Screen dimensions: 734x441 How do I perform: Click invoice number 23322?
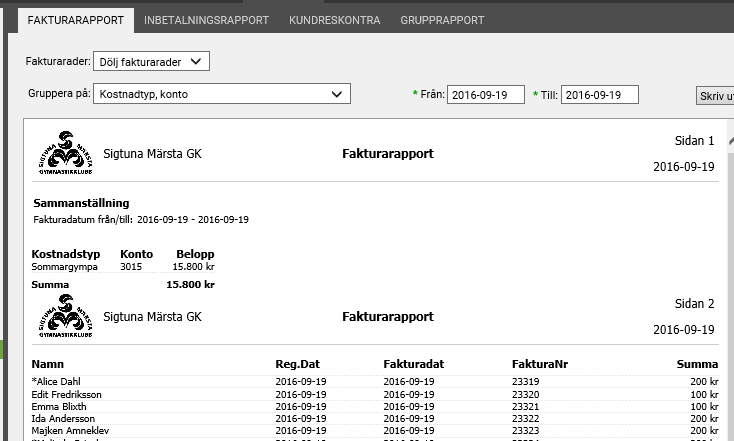click(x=525, y=418)
